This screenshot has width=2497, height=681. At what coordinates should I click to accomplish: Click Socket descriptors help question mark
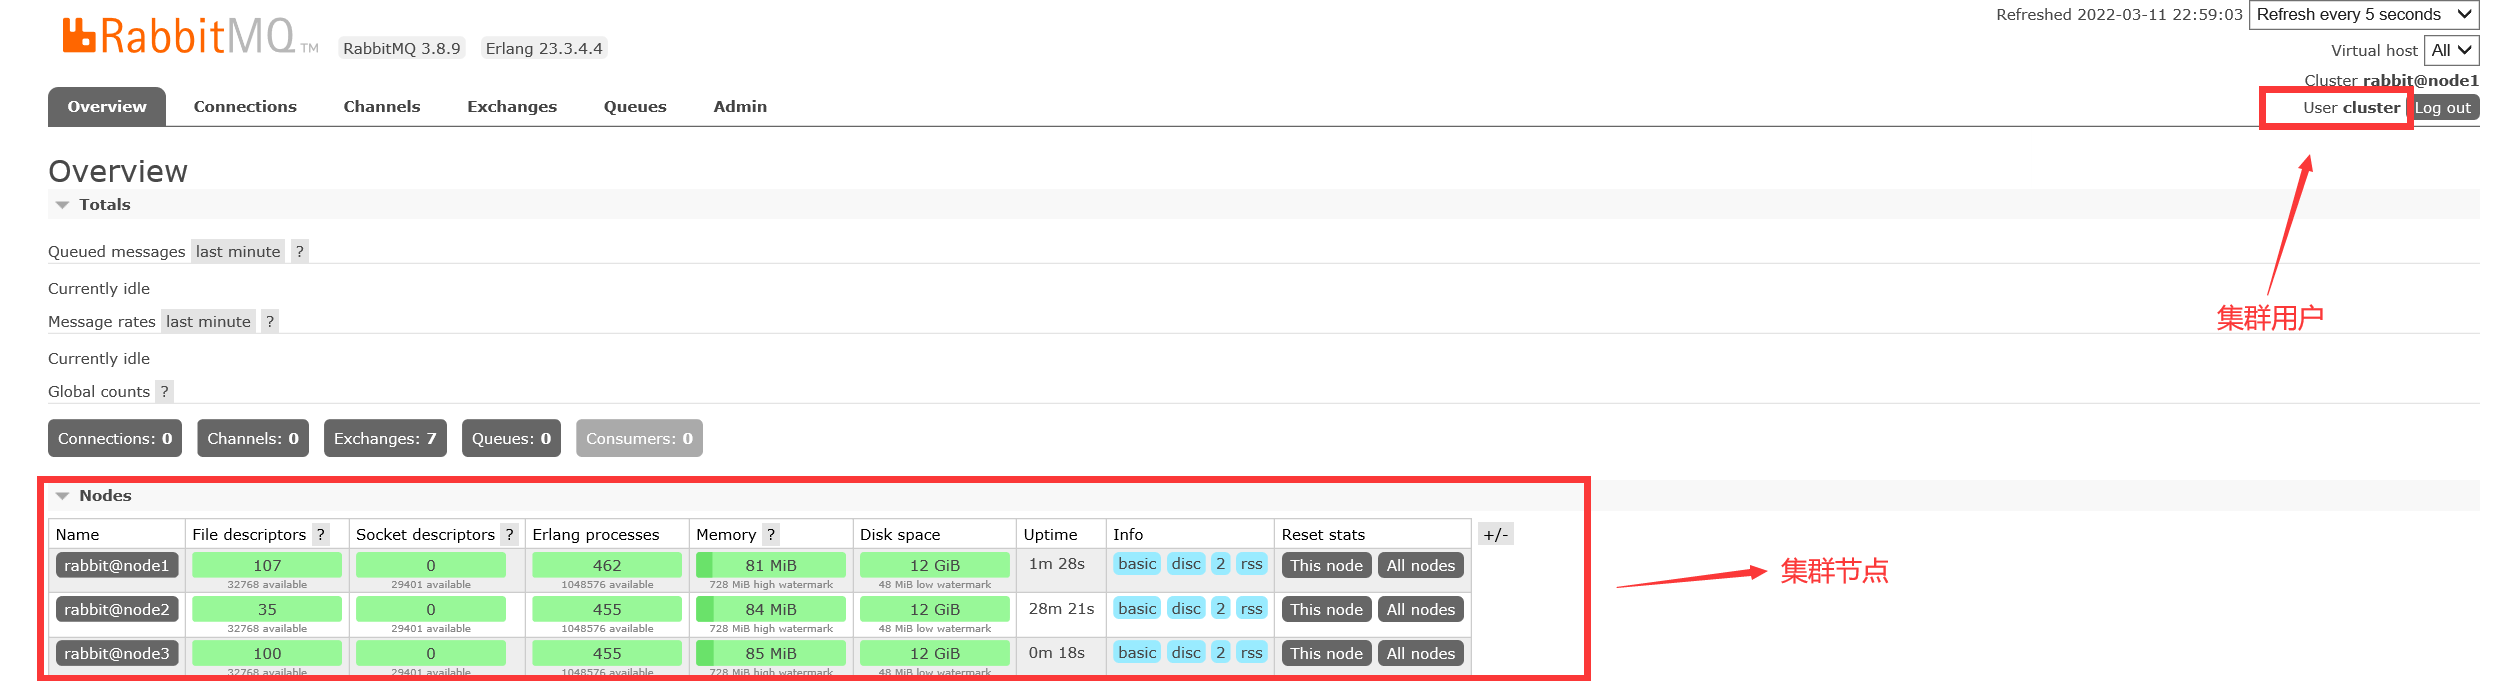(x=509, y=534)
